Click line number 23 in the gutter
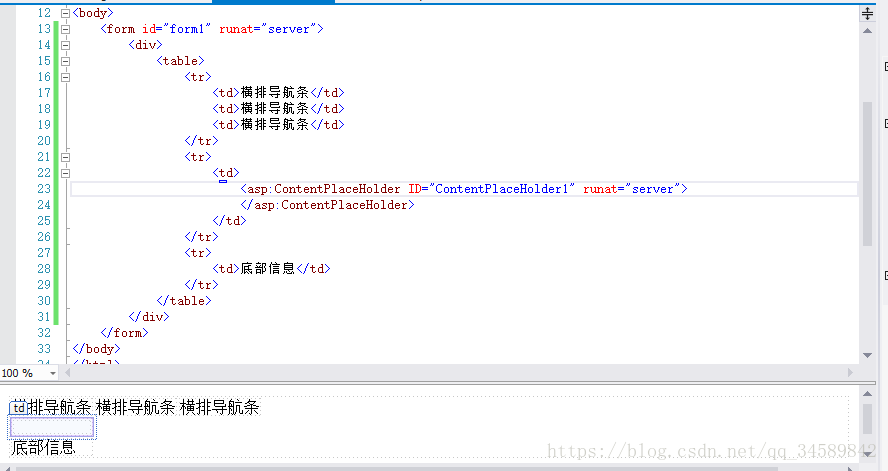The image size is (888, 471). [x=44, y=189]
